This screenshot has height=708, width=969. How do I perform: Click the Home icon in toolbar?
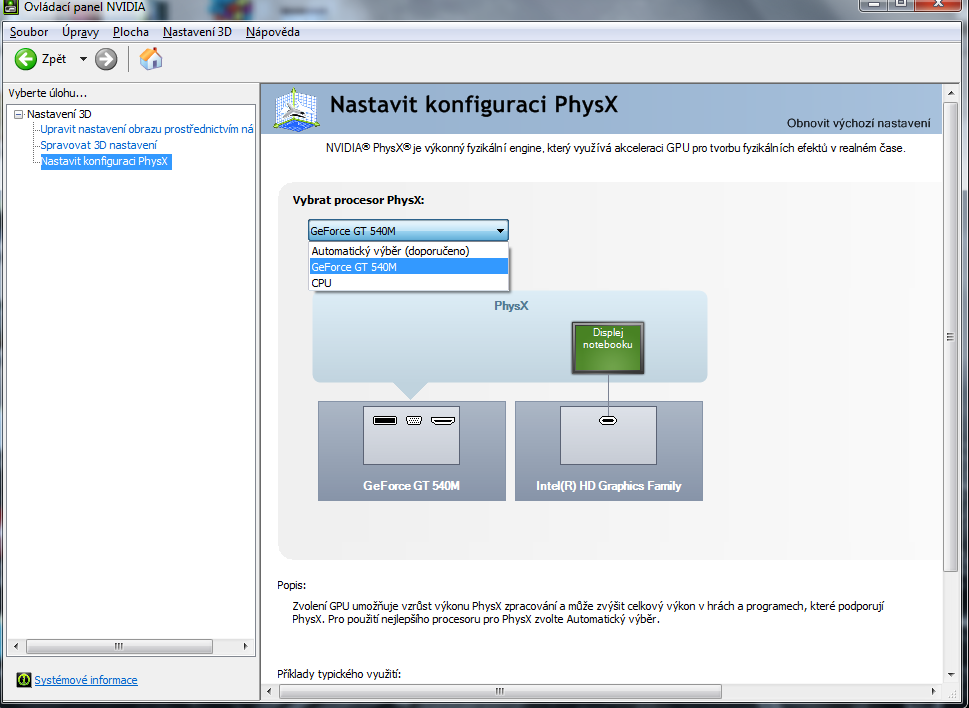pos(151,59)
